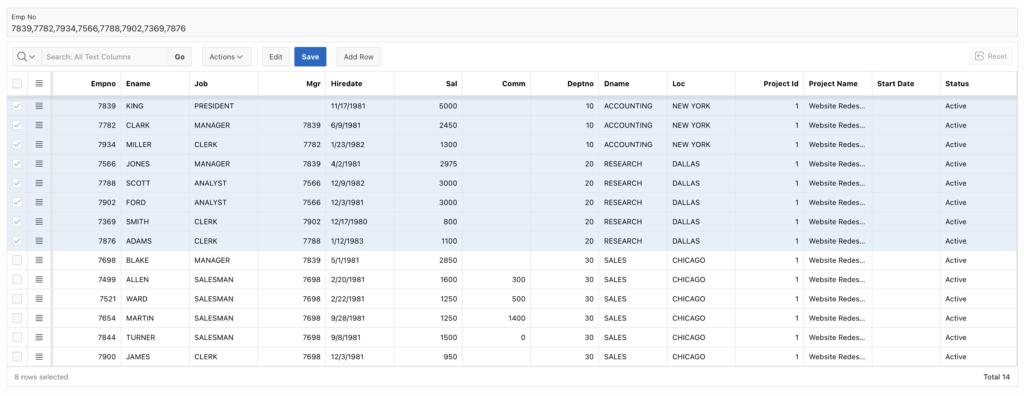
Task: Open row actions menu for WARD row
Action: 39,299
